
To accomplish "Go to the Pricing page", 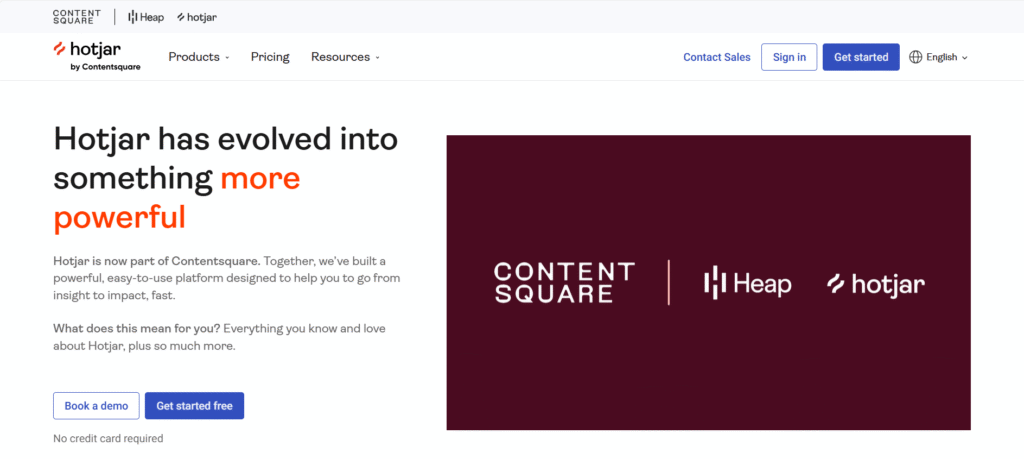I will pos(270,57).
